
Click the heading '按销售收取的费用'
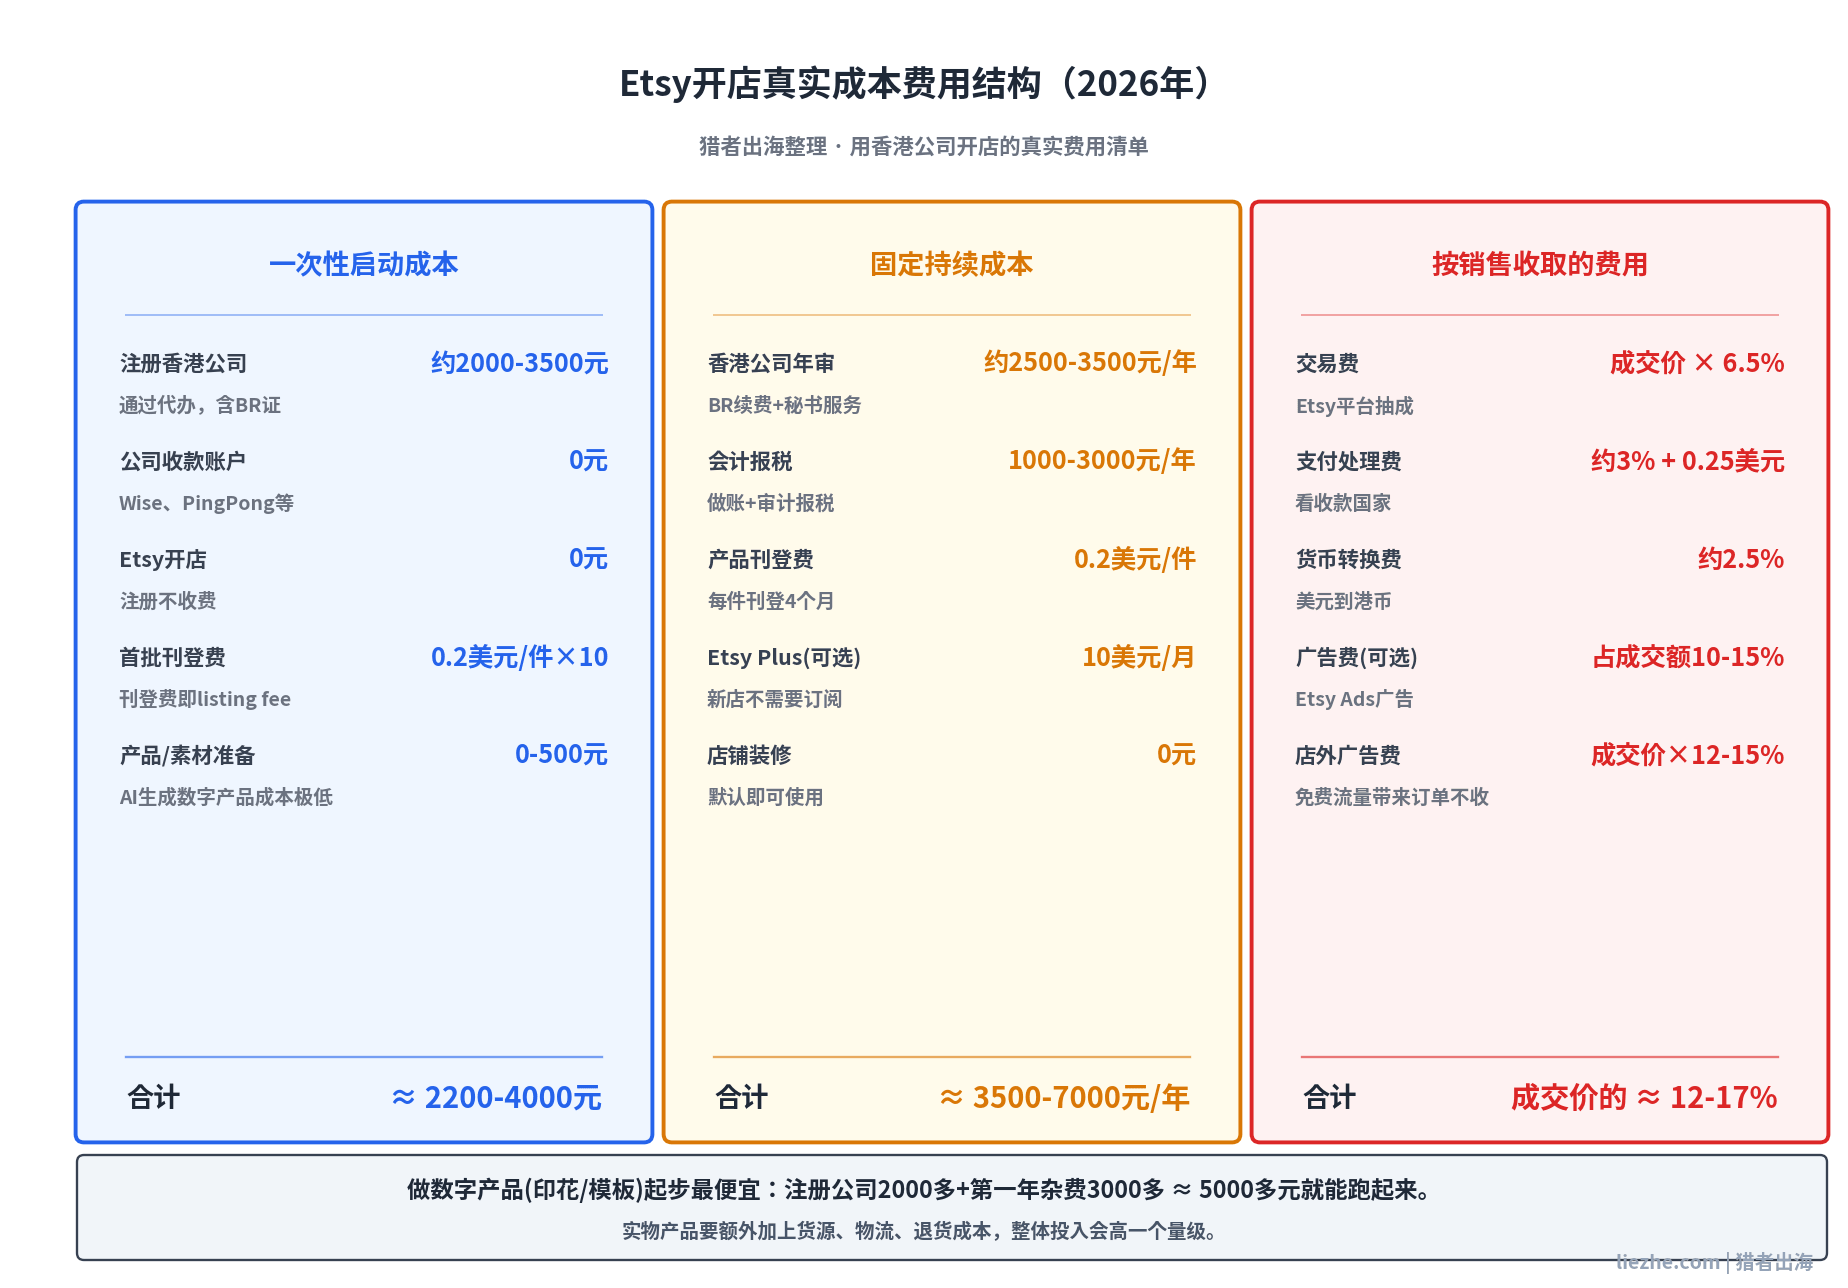pyautogui.click(x=1540, y=264)
